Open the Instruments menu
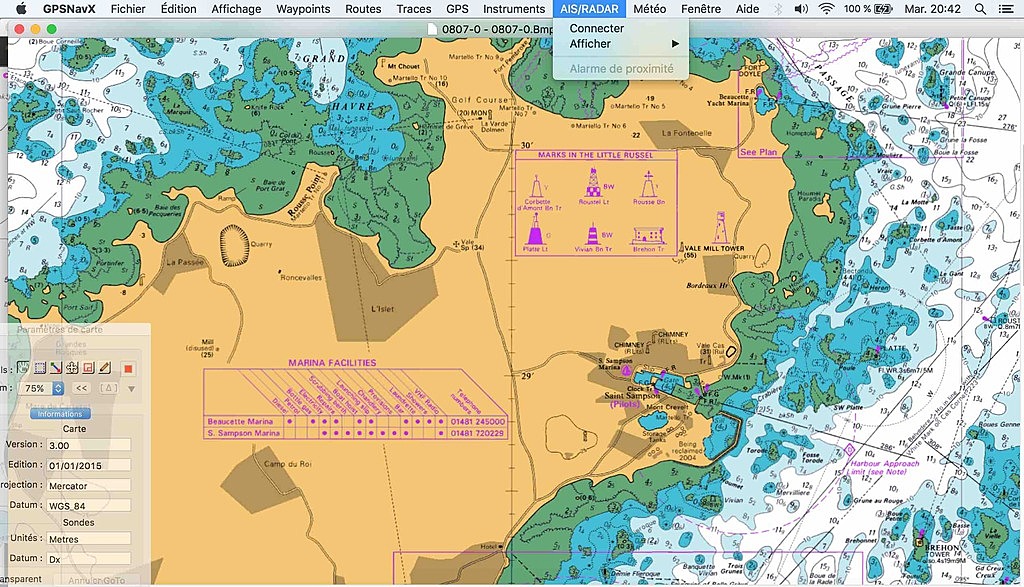Image resolution: width=1024 pixels, height=587 pixels. point(514,9)
